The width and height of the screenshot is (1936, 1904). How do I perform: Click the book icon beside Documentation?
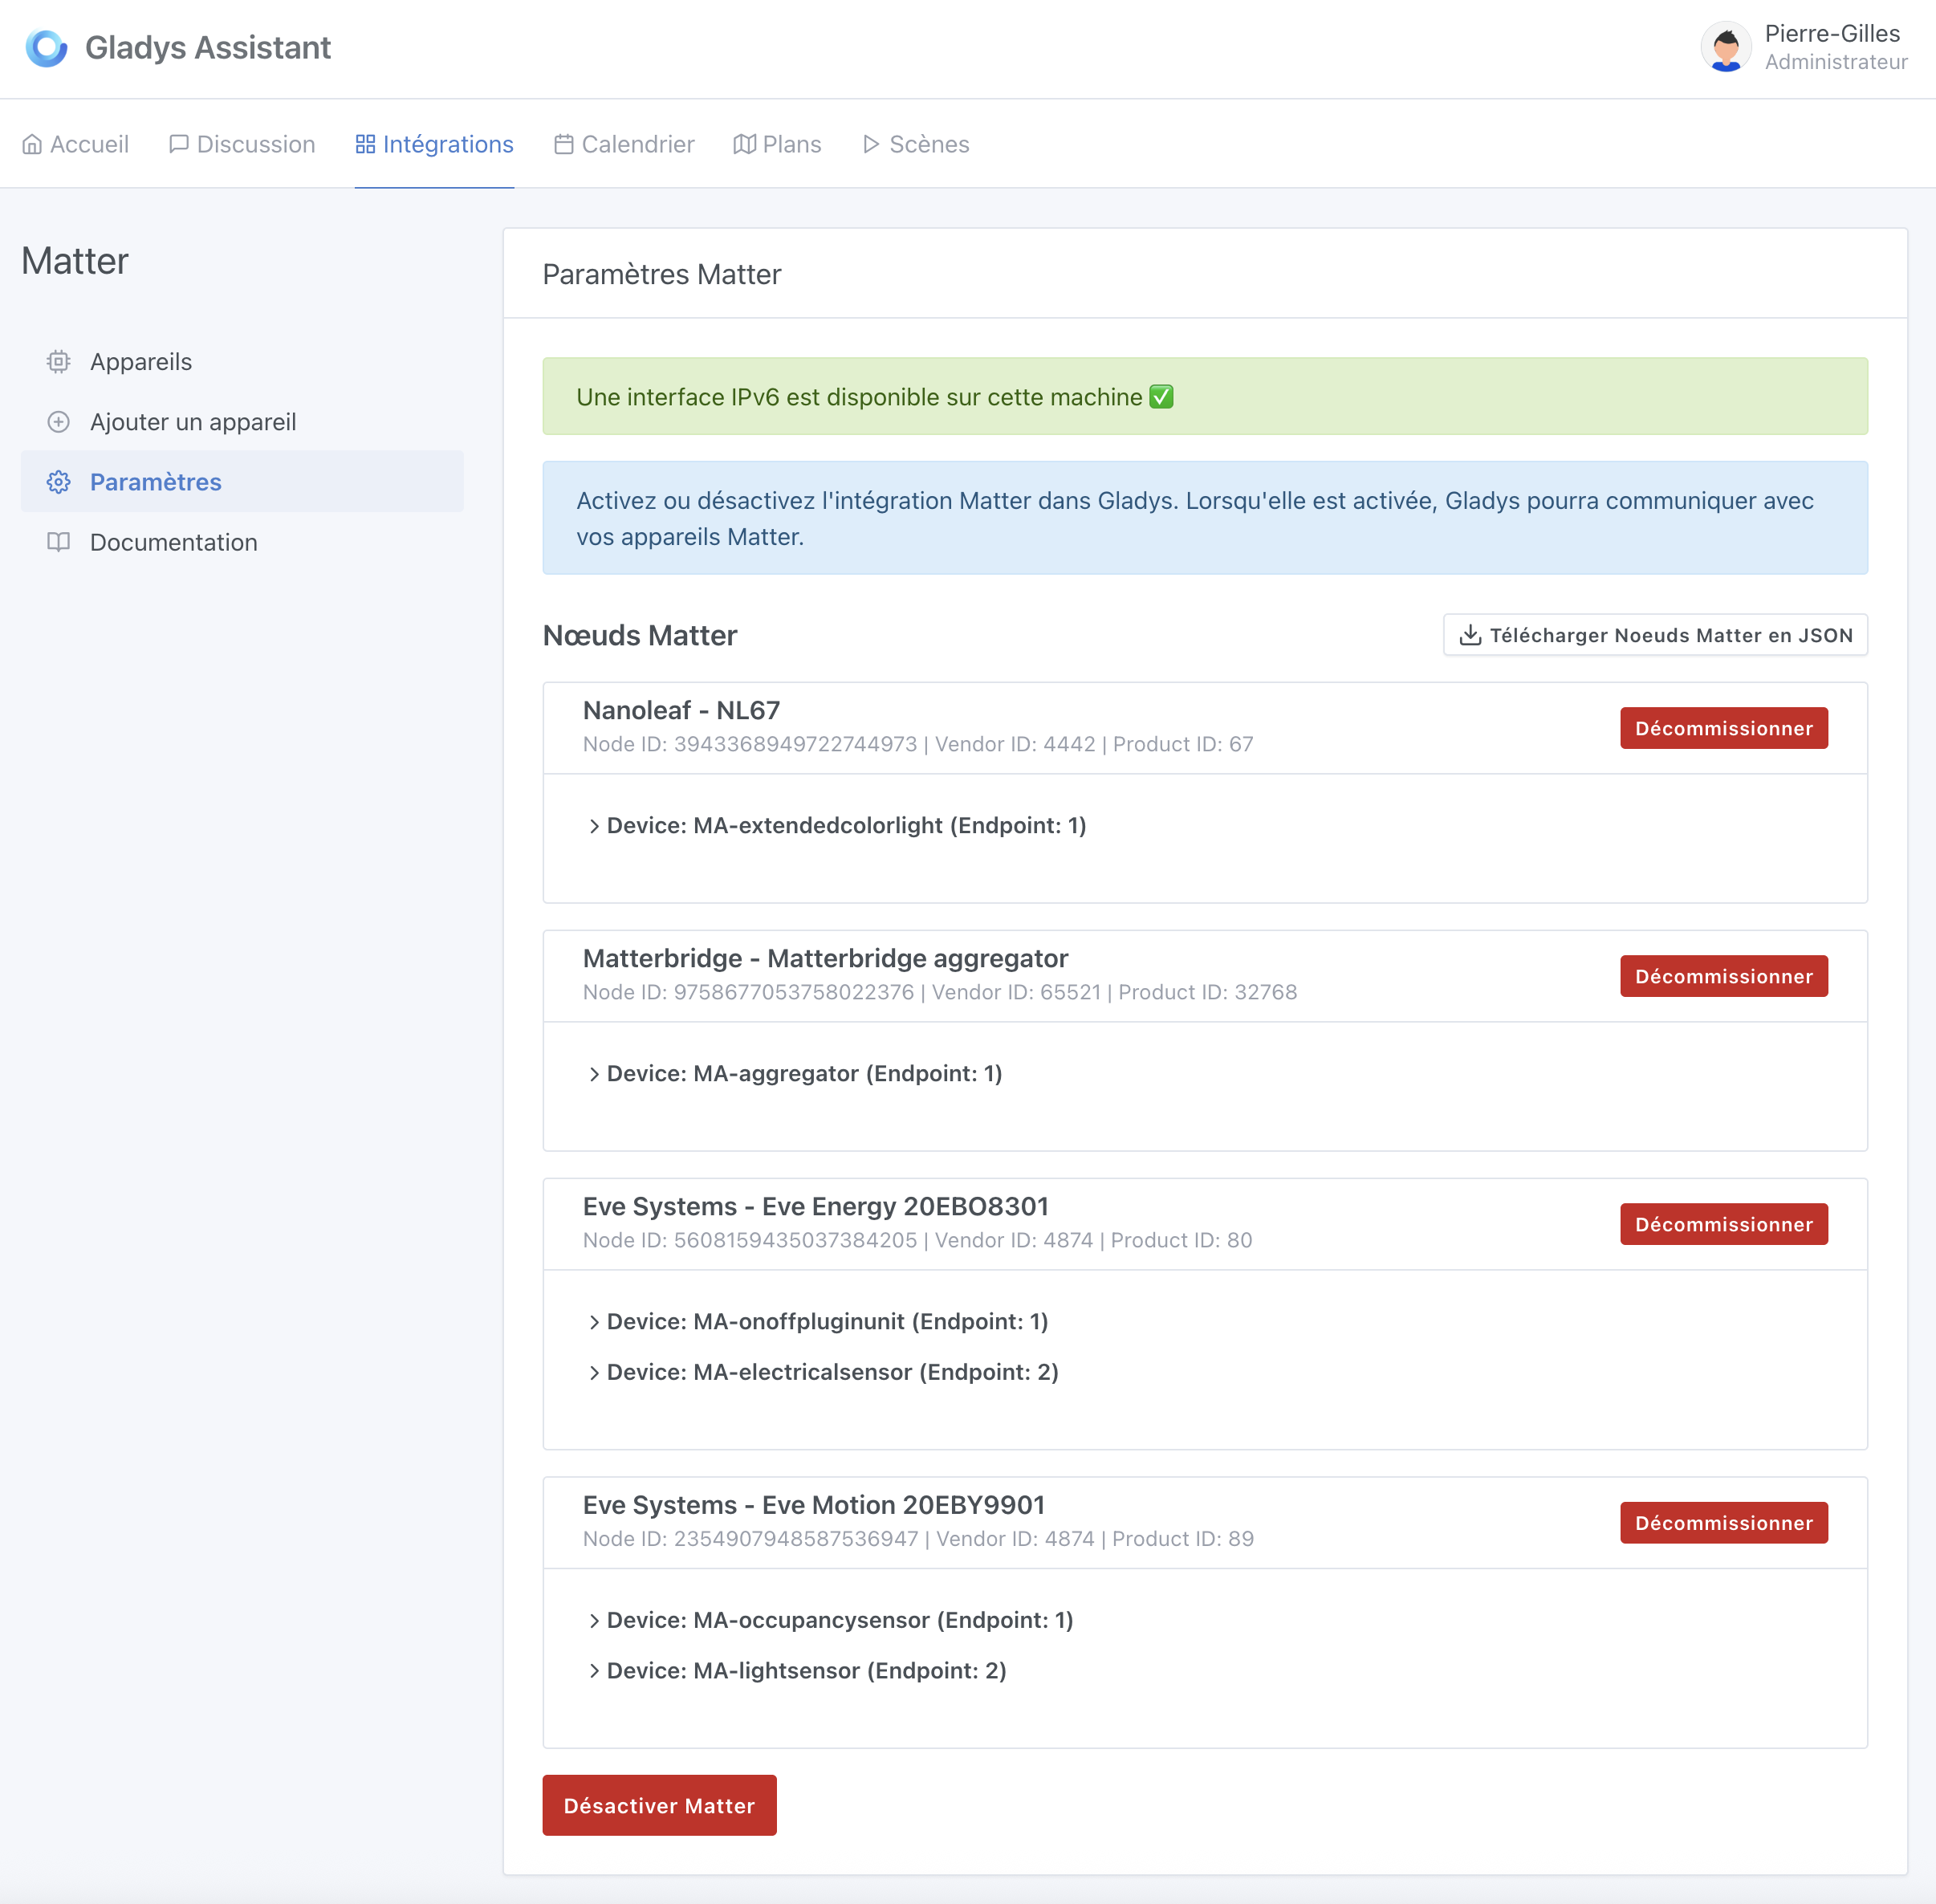pos(58,542)
